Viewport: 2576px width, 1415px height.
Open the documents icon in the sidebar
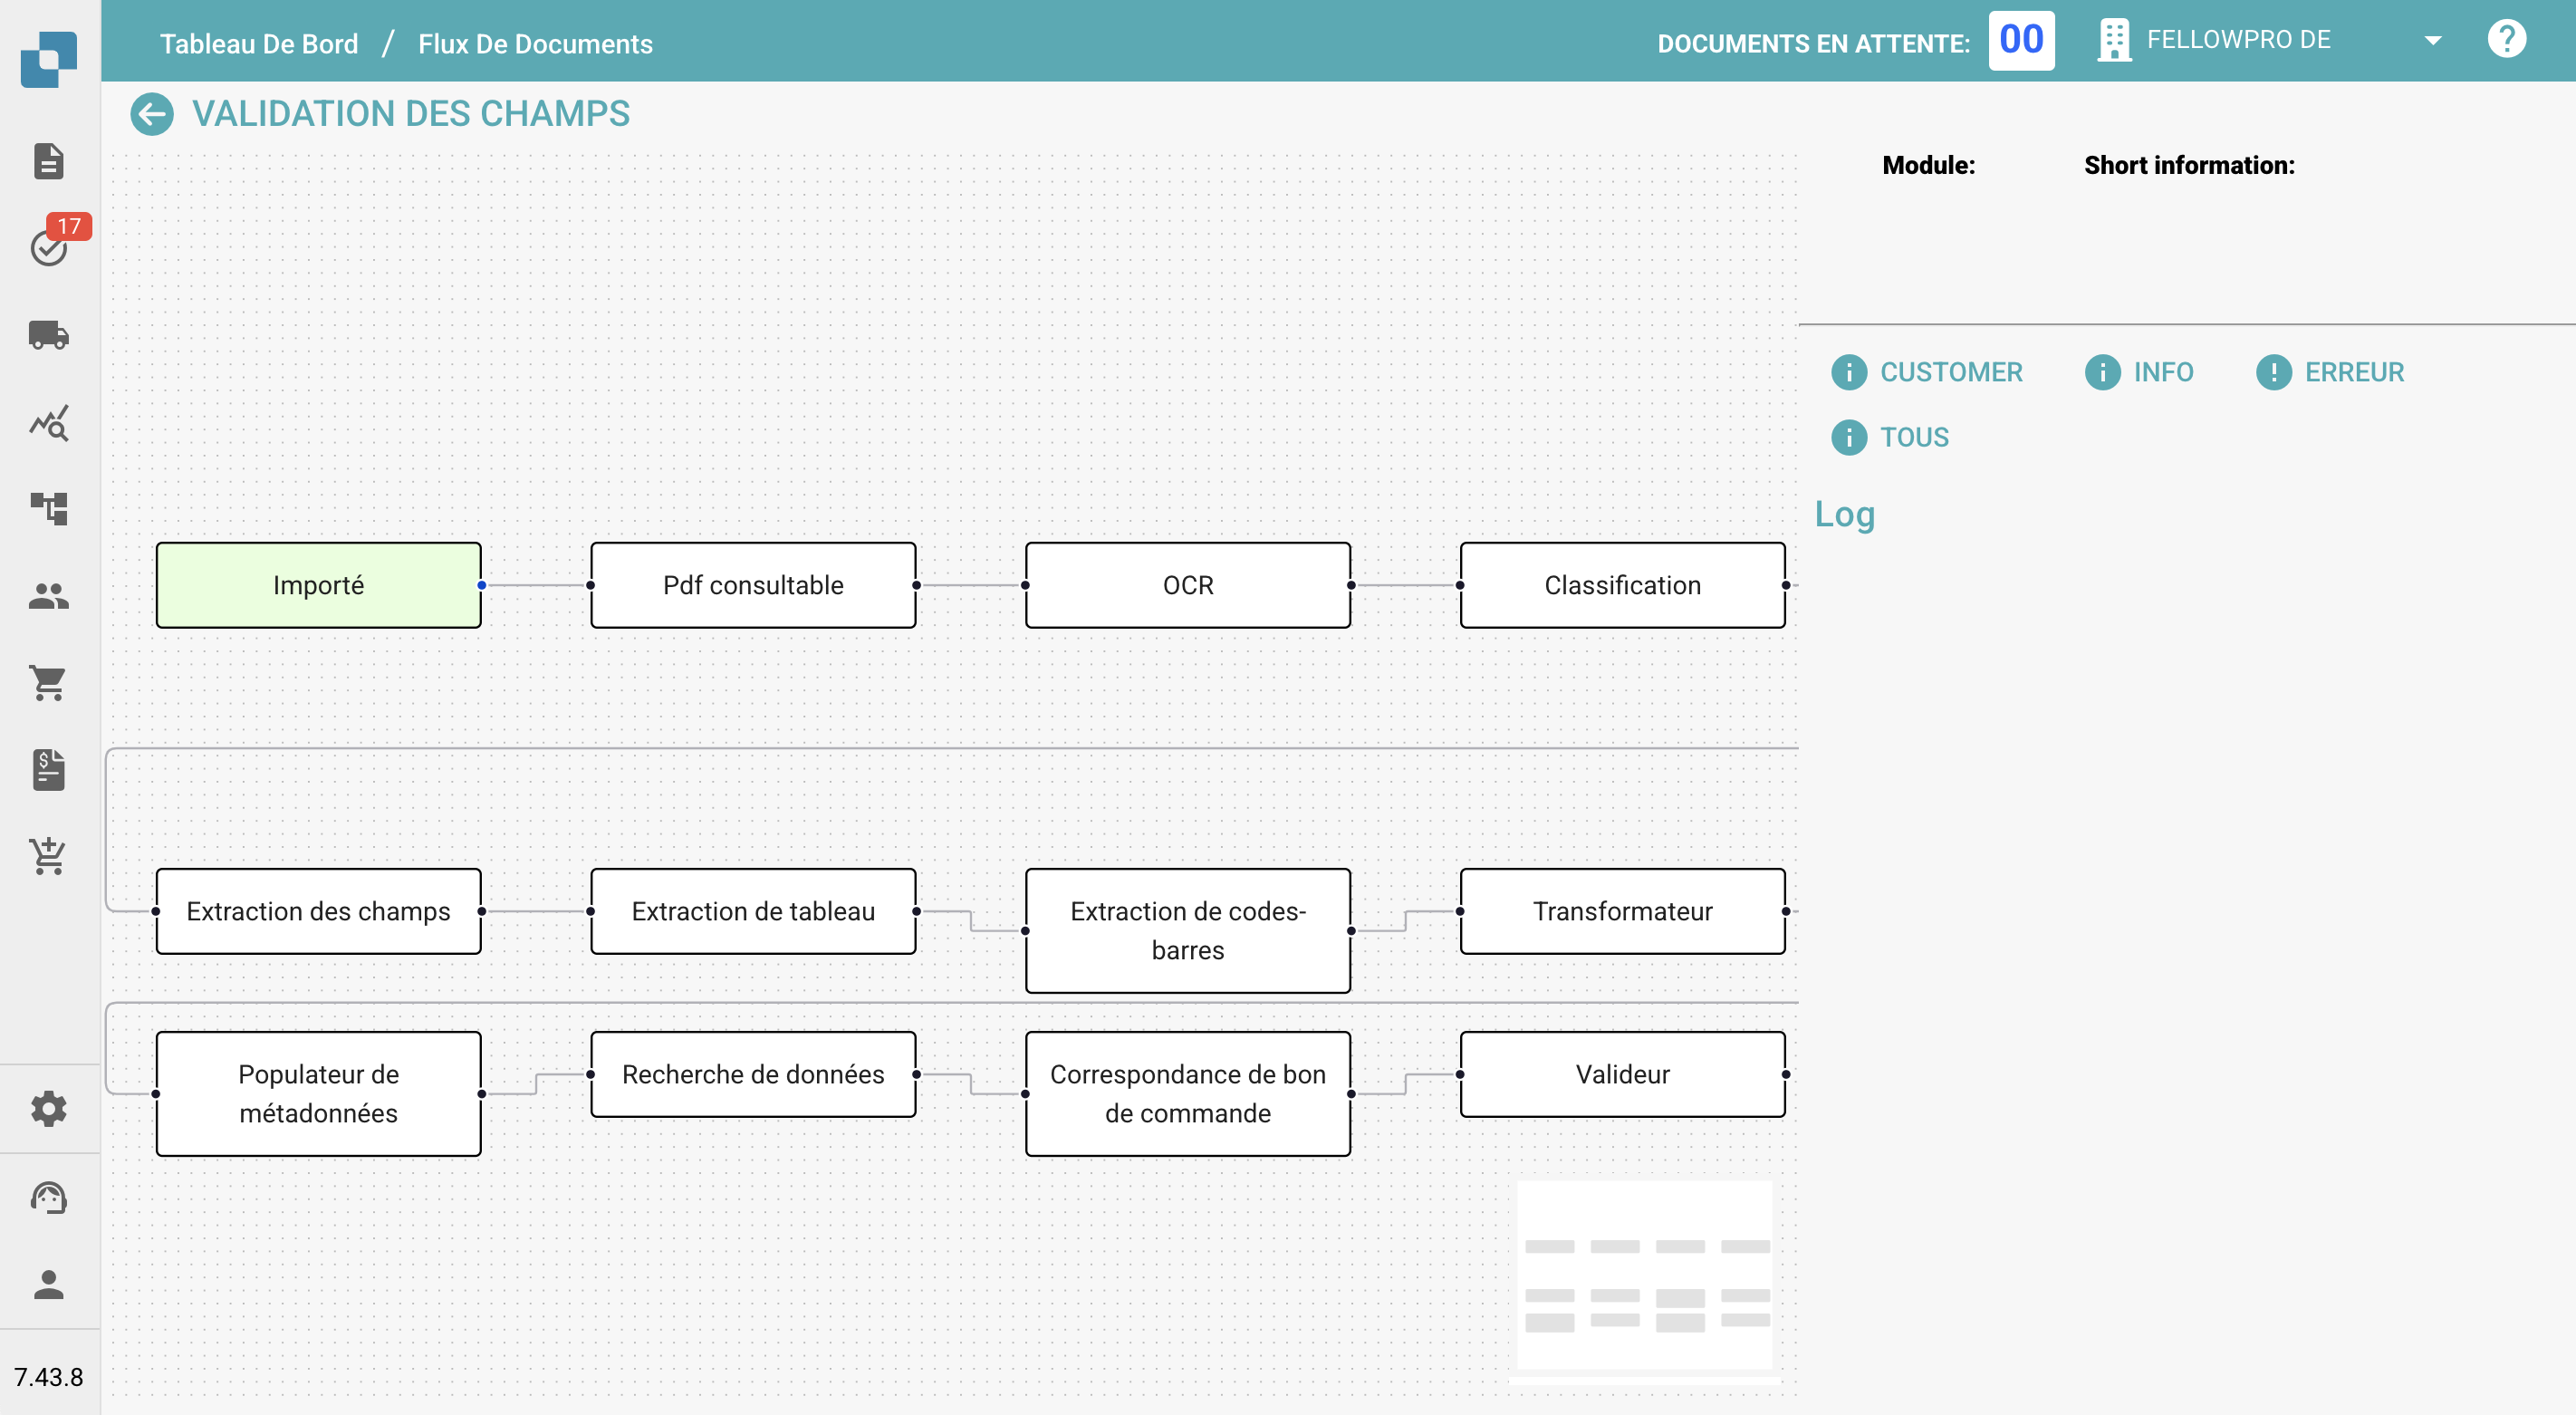click(48, 161)
